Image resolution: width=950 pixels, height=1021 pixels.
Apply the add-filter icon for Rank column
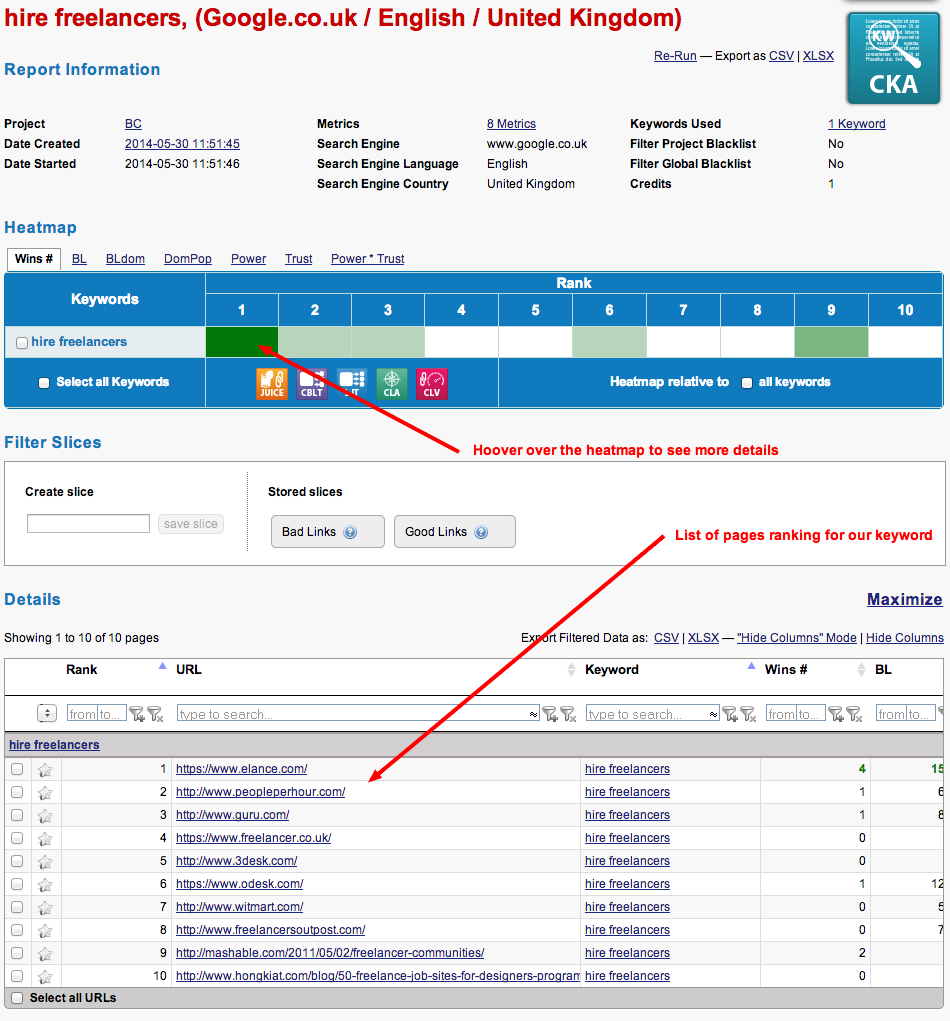[137, 714]
